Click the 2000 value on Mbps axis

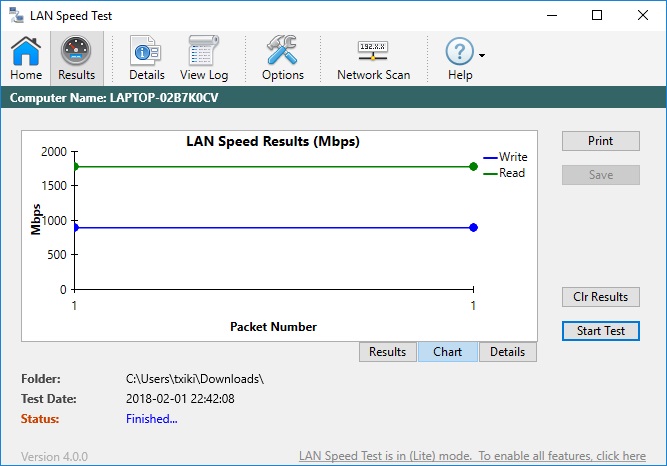[54, 152]
